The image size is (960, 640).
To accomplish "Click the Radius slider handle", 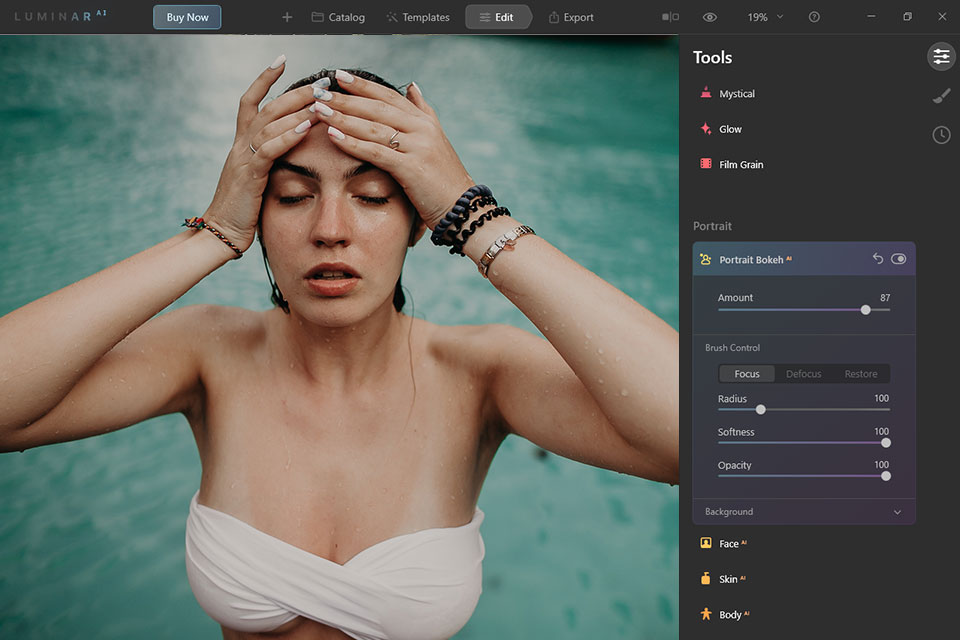I will tap(760, 409).
